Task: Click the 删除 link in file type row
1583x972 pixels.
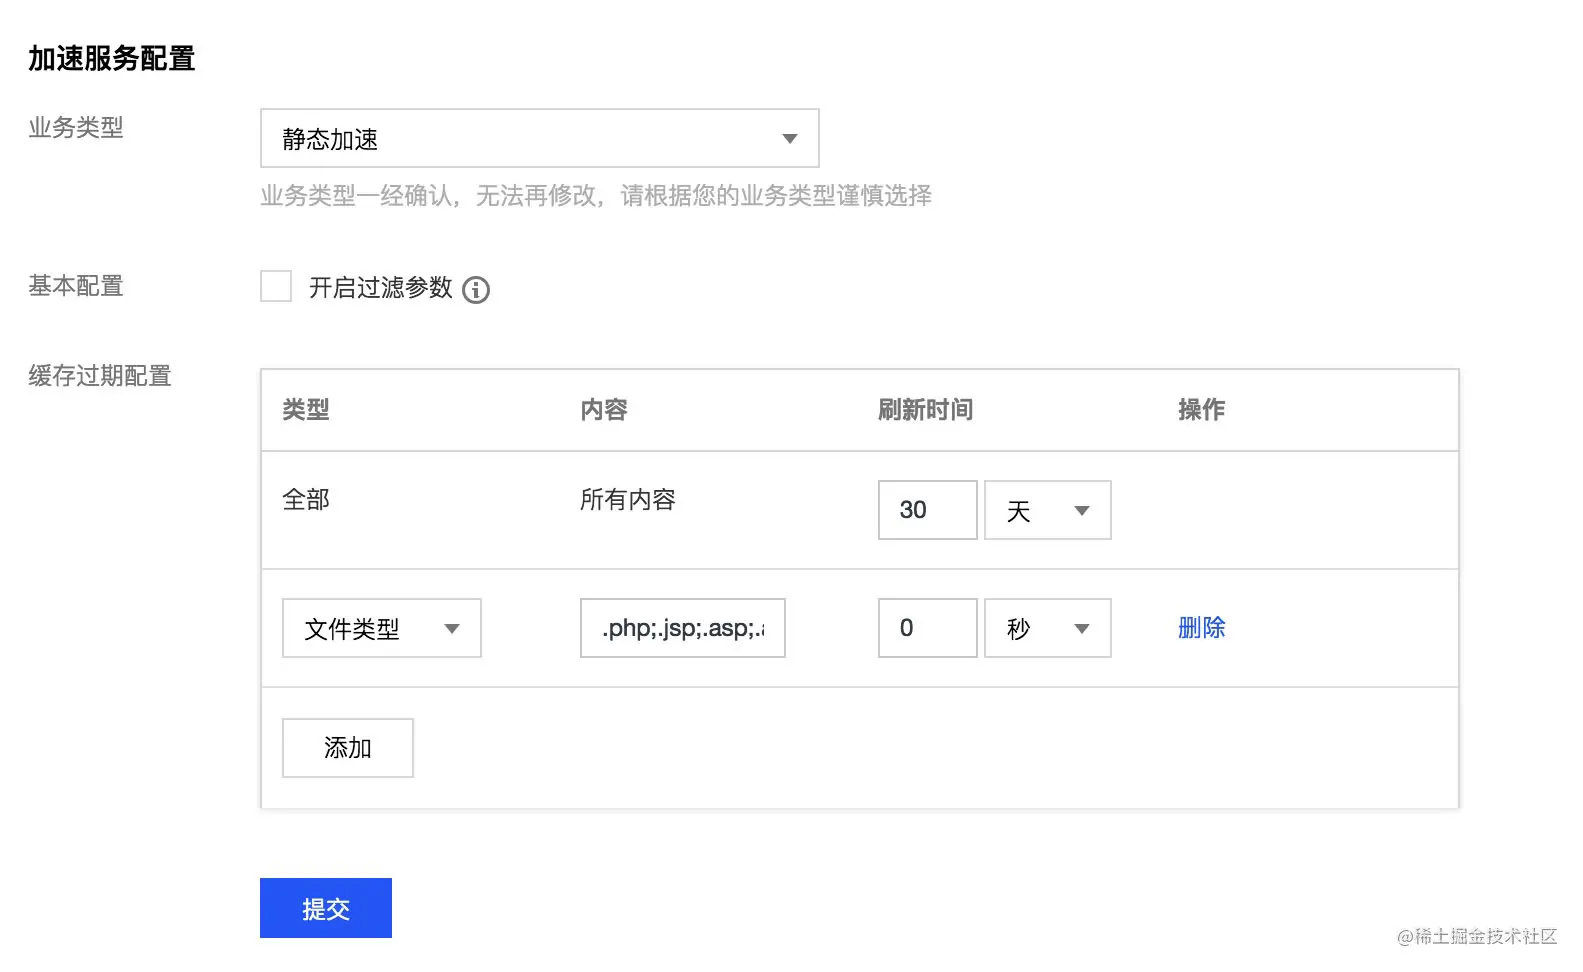Action: tap(1201, 628)
